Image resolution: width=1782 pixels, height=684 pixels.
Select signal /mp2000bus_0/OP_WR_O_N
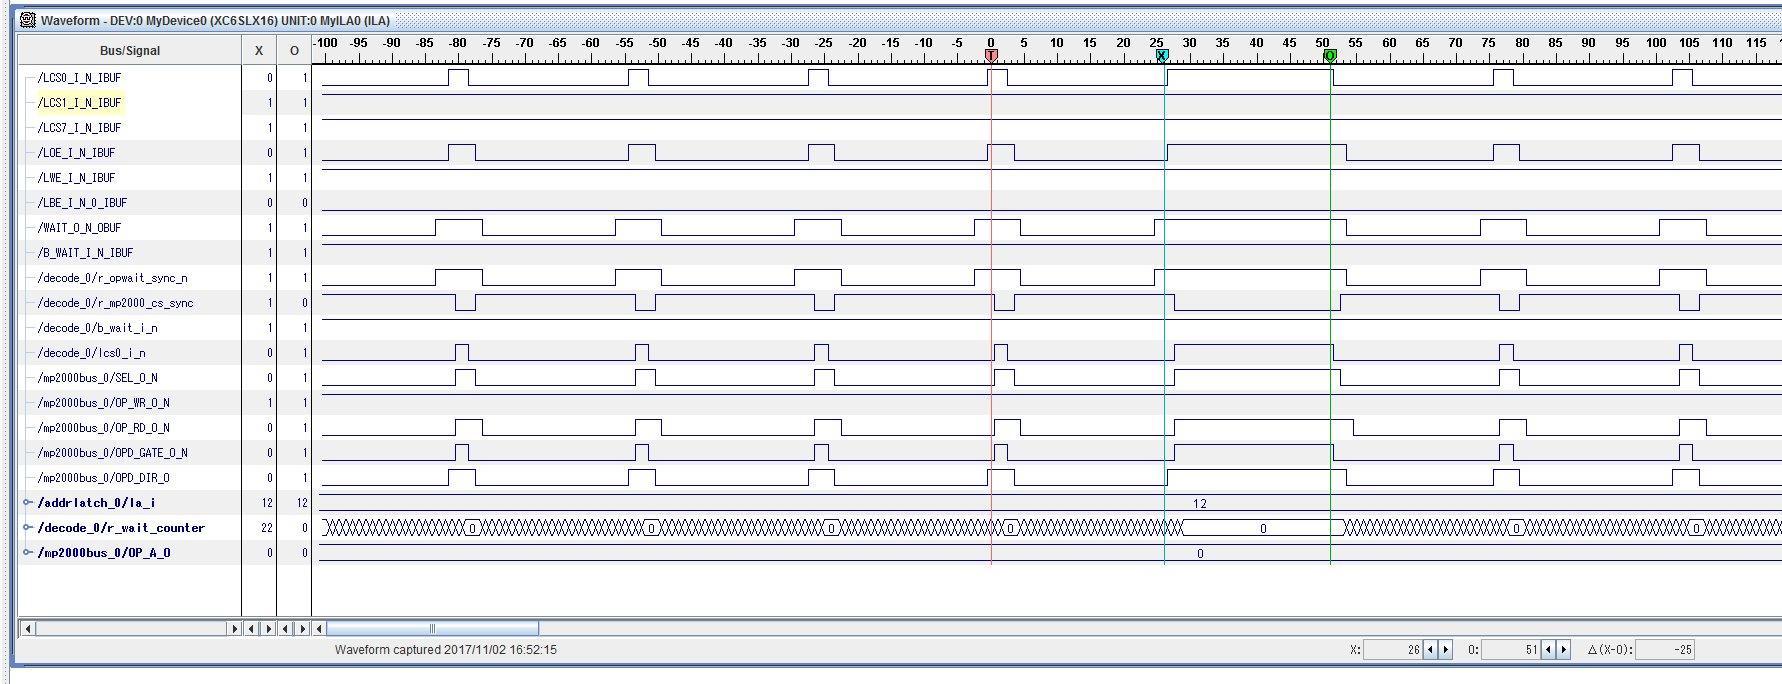pos(103,402)
